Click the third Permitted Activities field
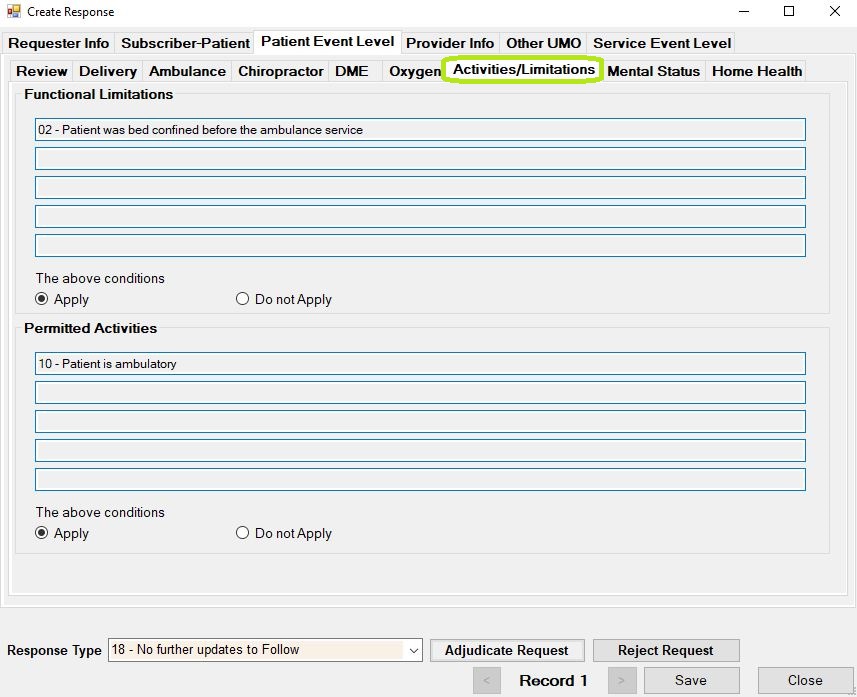 tap(420, 421)
